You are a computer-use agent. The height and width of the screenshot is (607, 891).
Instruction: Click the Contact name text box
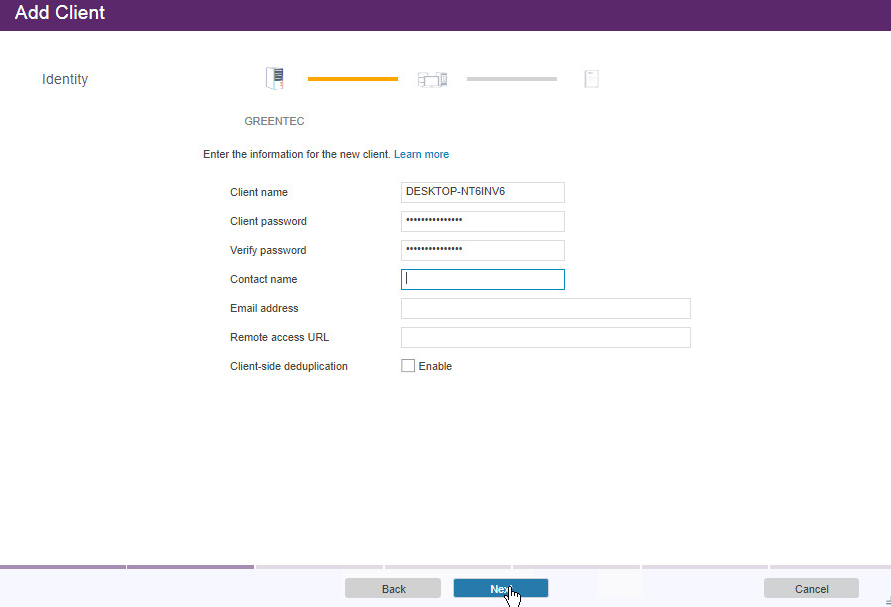tap(482, 280)
